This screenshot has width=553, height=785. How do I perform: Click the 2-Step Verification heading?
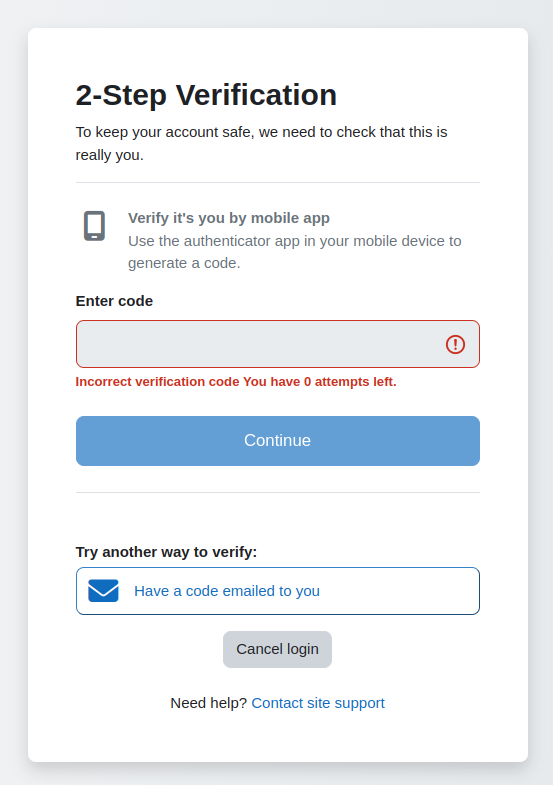click(x=206, y=95)
